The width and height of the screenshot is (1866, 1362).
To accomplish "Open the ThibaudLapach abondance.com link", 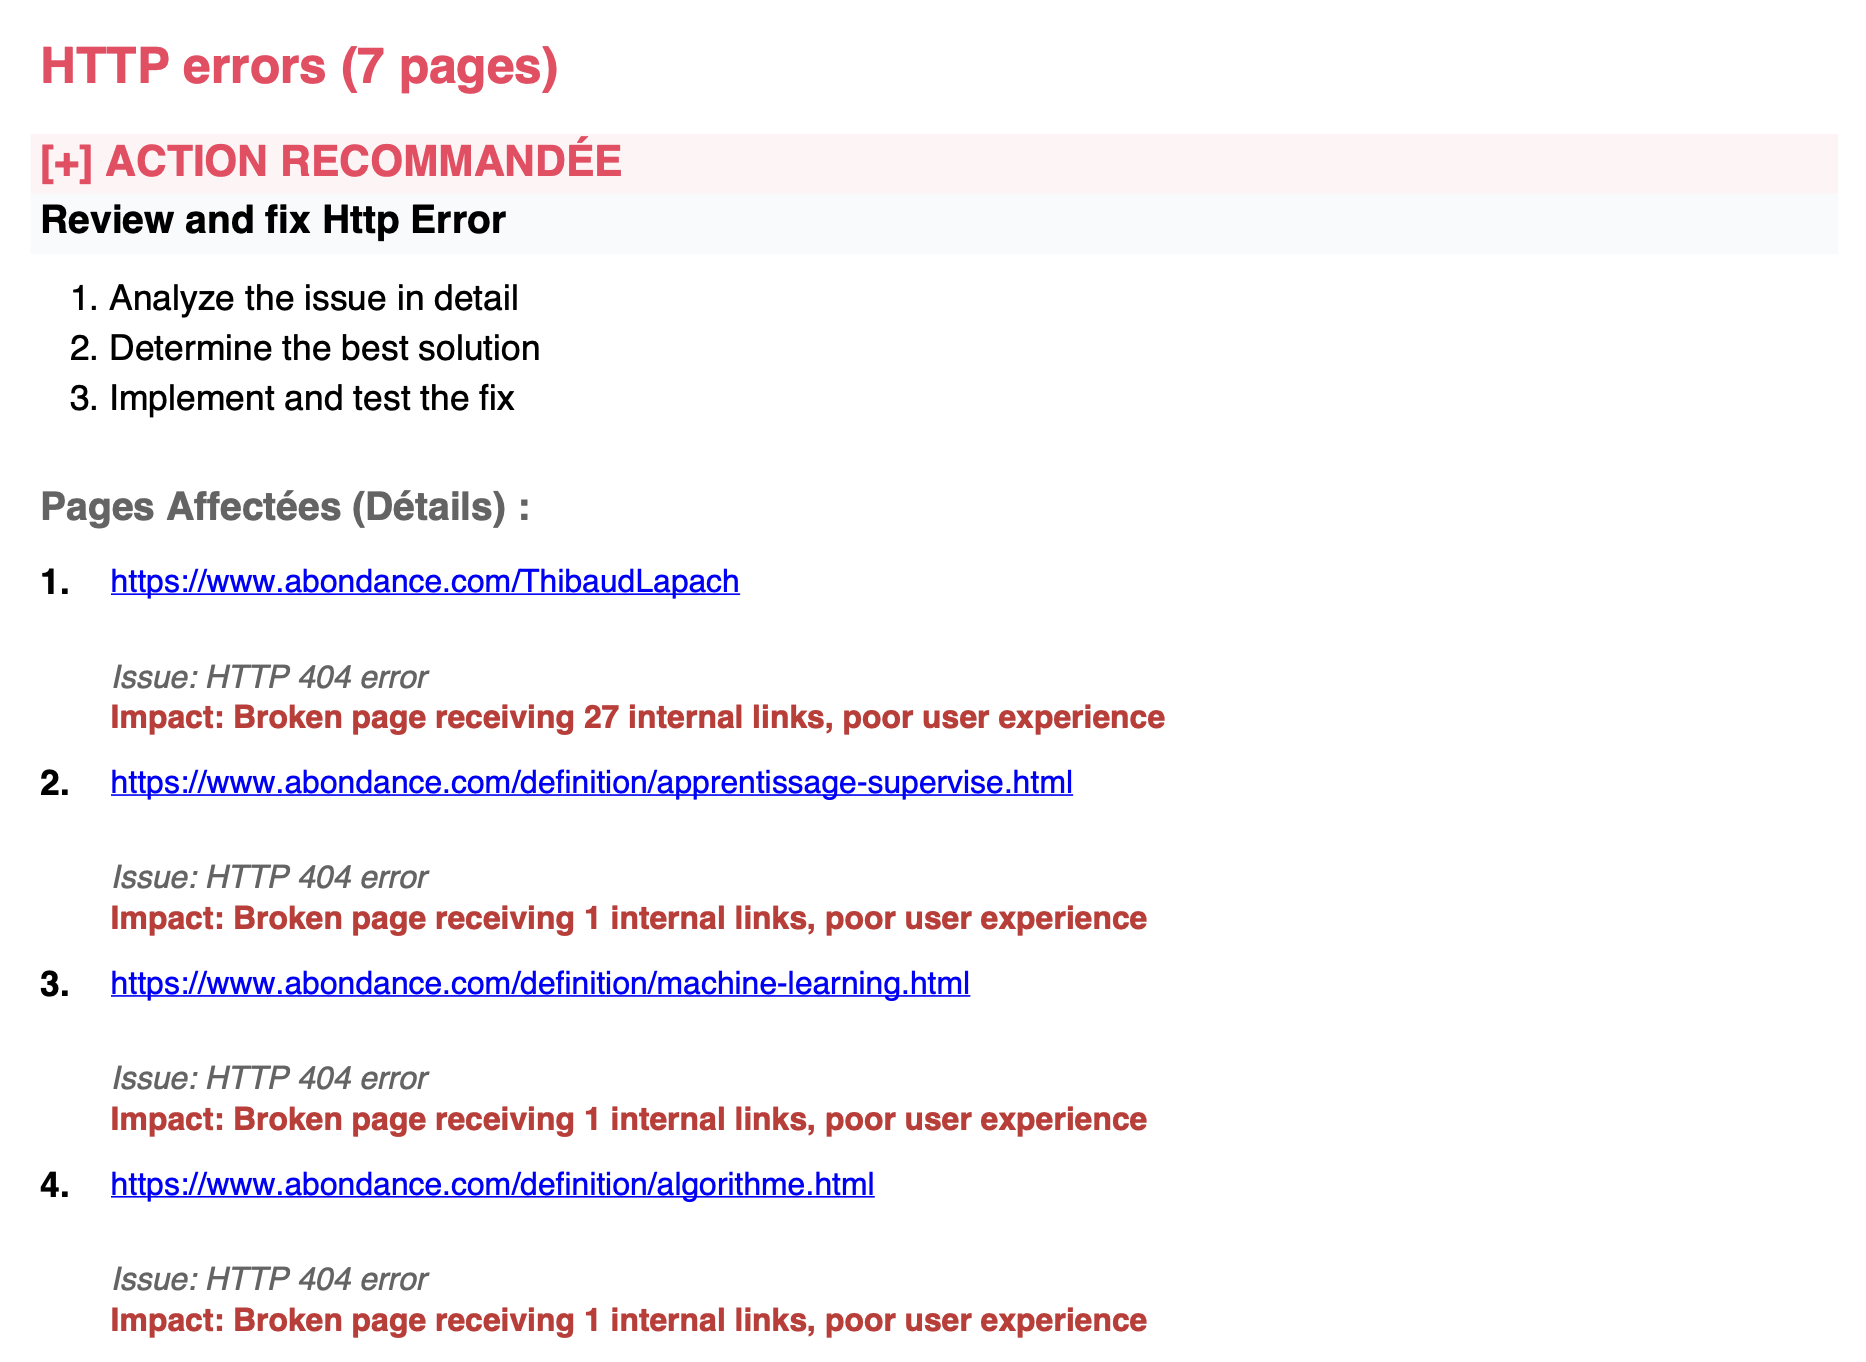I will (x=425, y=581).
